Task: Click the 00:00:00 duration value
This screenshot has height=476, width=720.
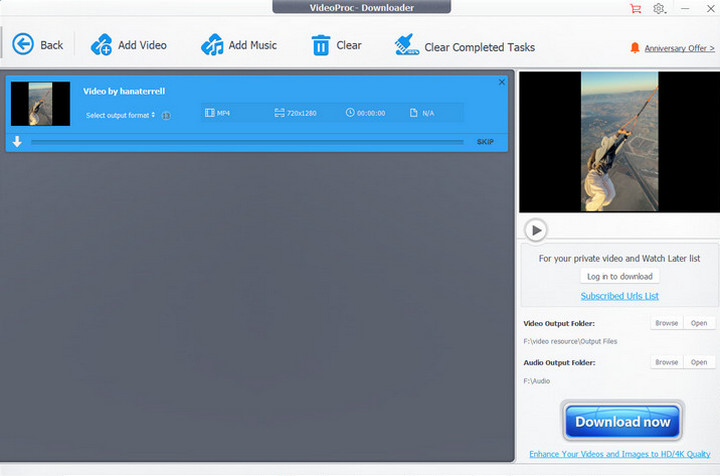Action: [x=371, y=113]
